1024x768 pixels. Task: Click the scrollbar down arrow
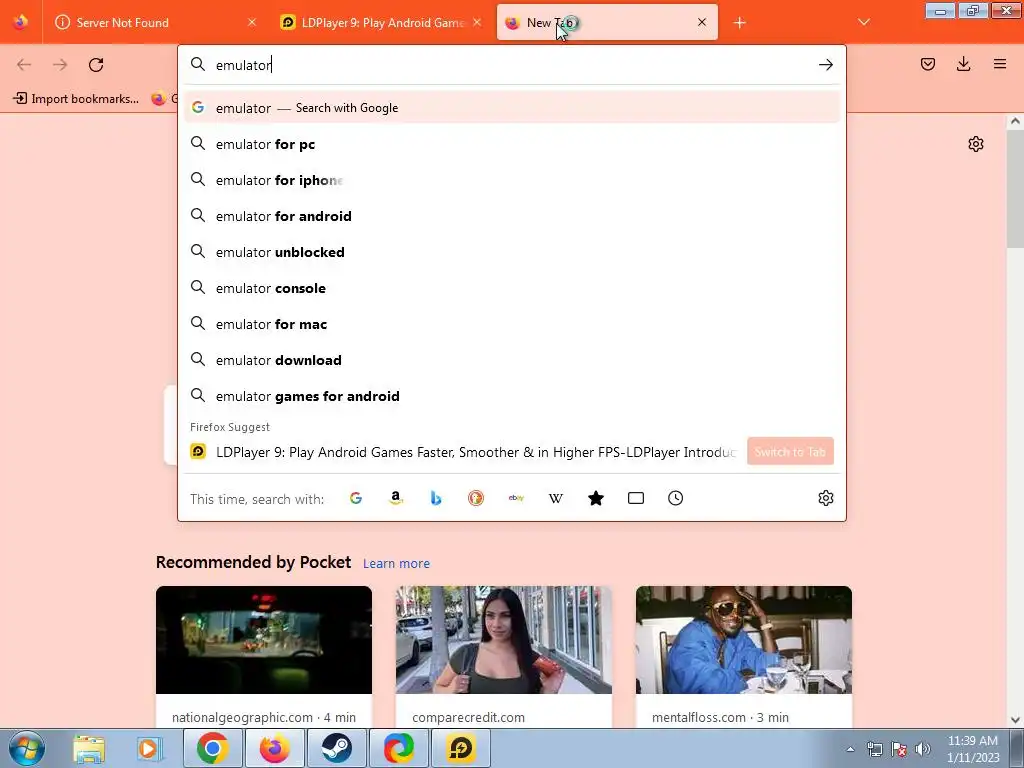click(x=1015, y=720)
